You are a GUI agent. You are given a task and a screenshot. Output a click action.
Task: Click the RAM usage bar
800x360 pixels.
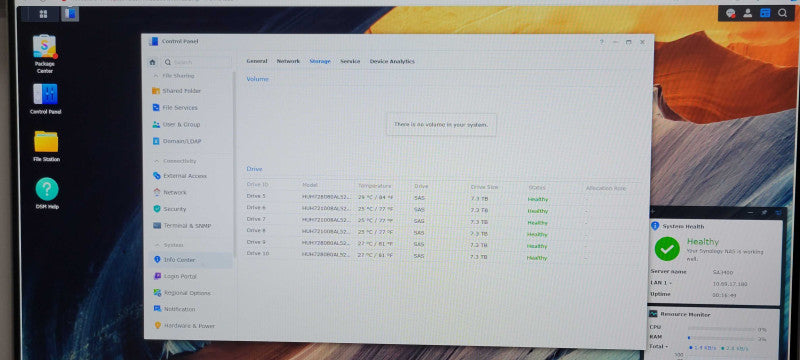point(721,338)
